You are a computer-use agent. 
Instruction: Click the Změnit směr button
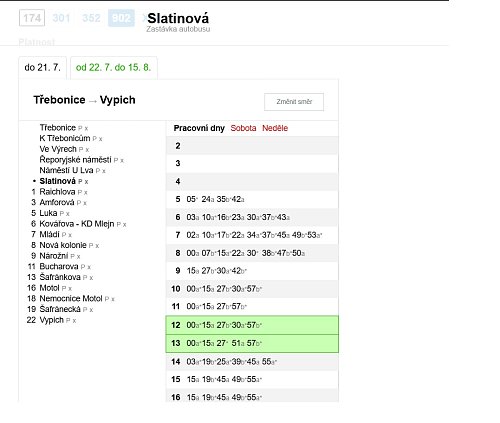294,102
